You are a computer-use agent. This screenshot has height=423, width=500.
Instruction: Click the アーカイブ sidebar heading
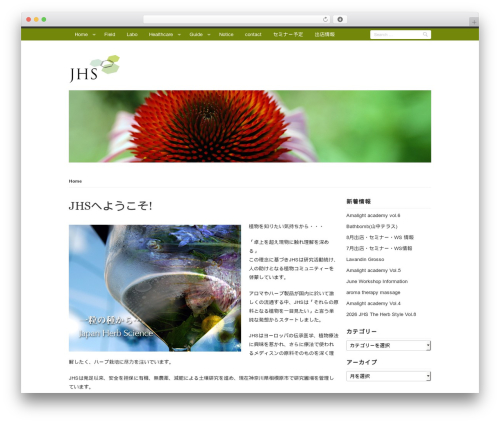click(362, 362)
